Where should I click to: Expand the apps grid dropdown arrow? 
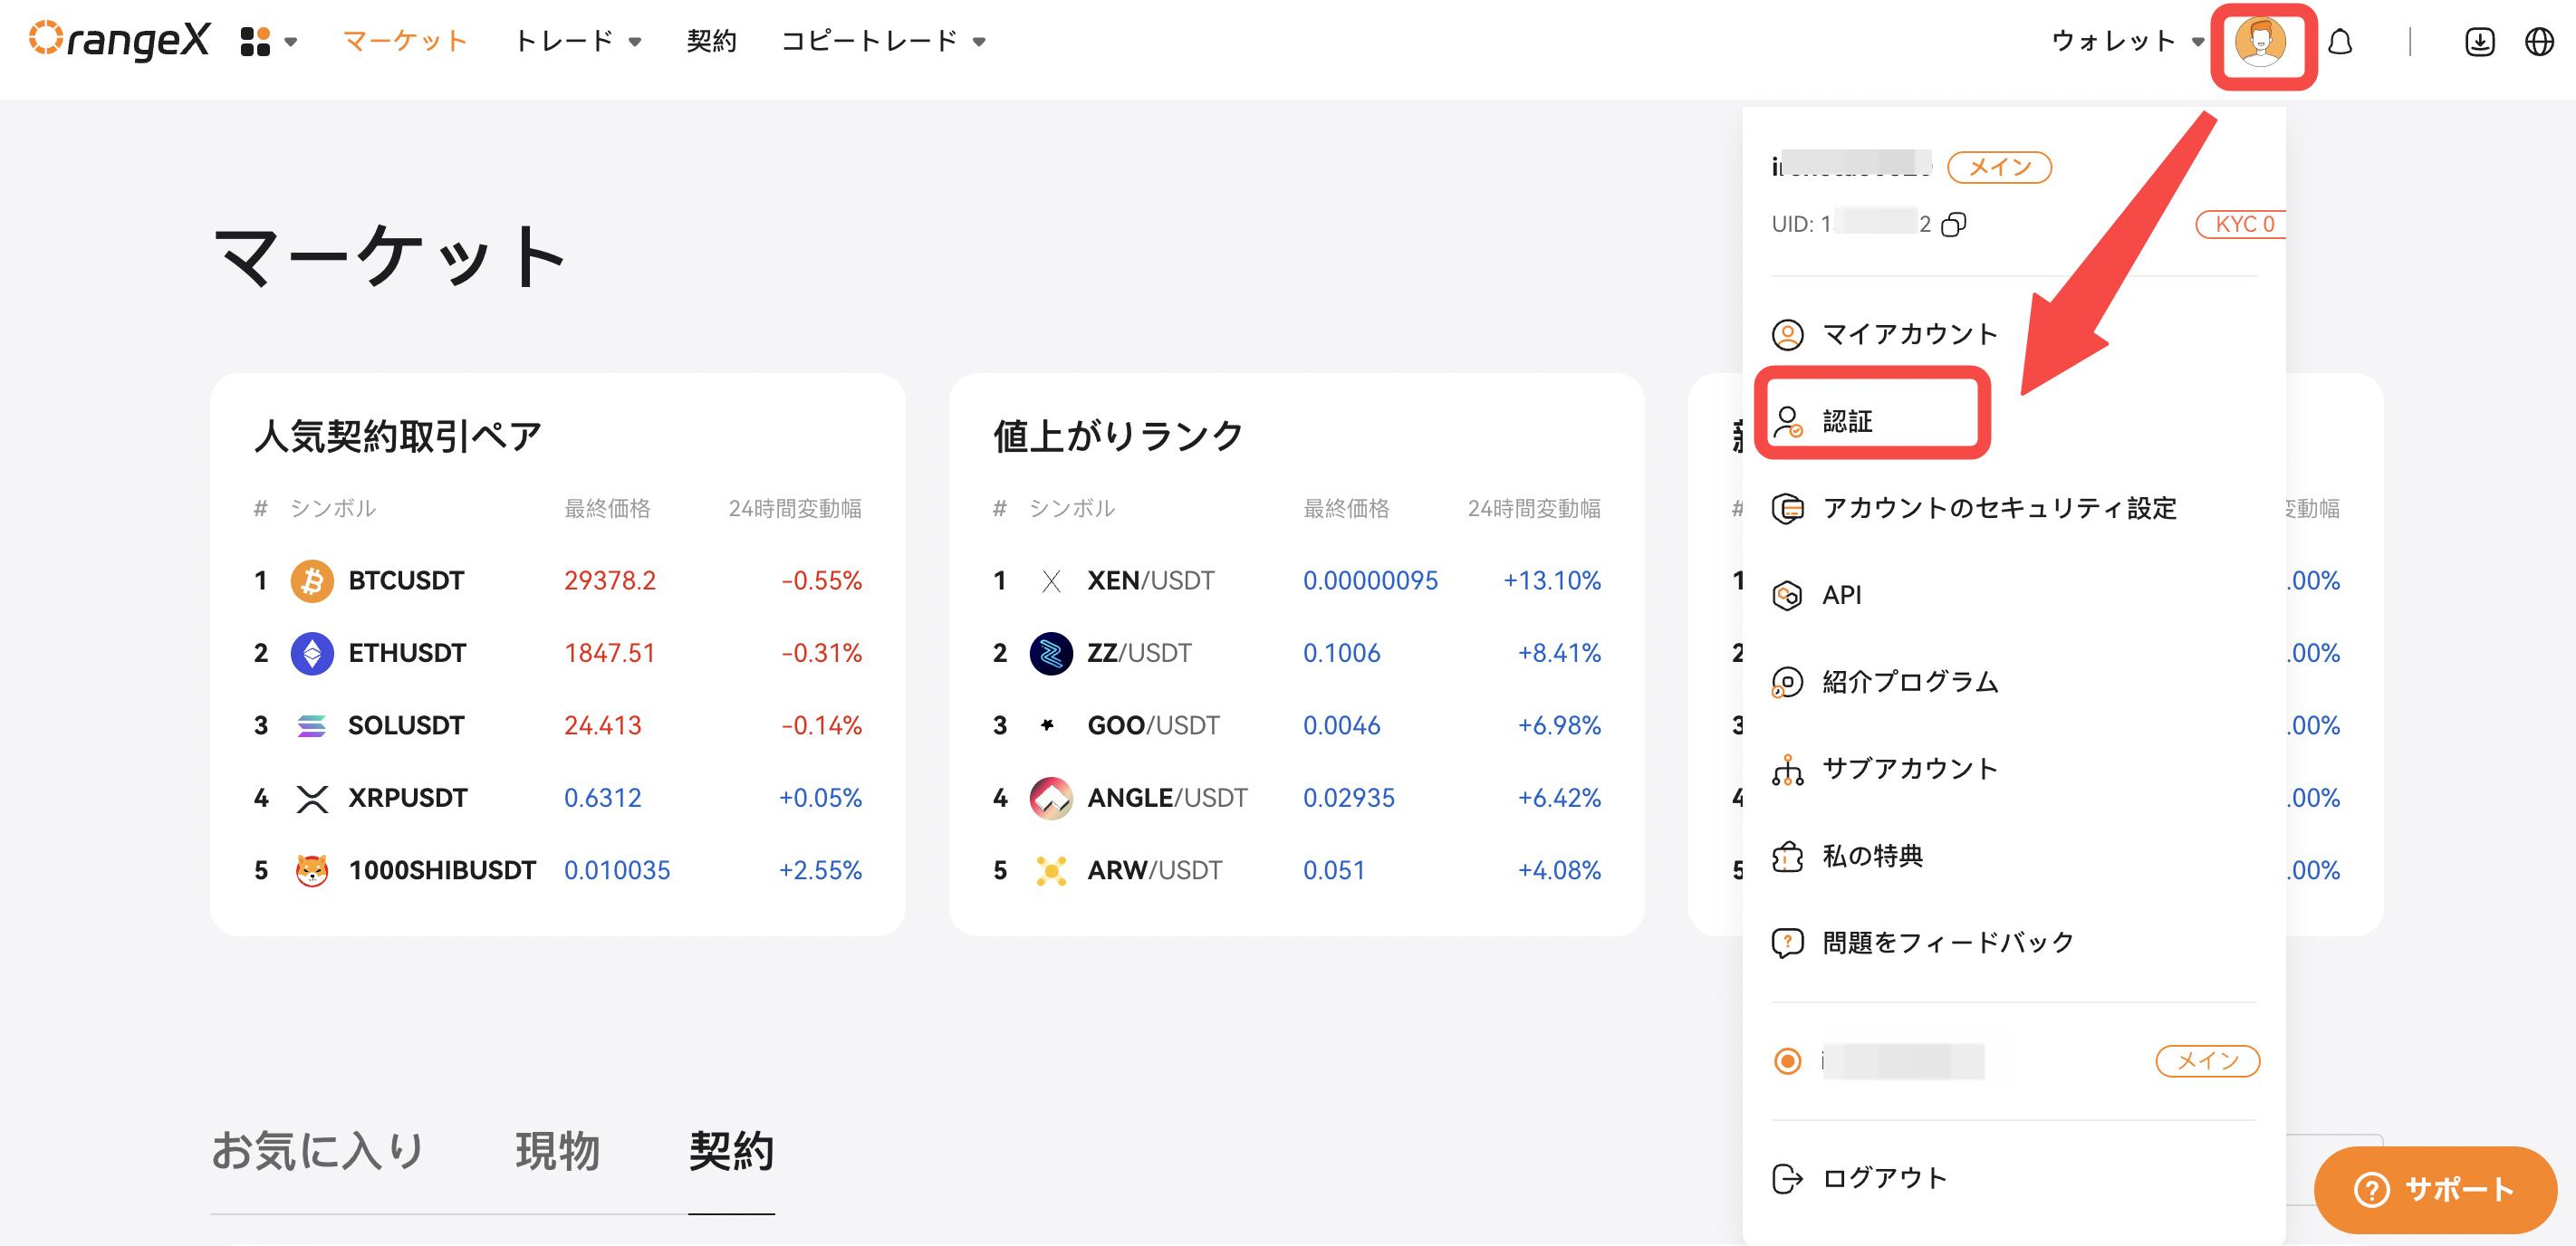click(291, 42)
